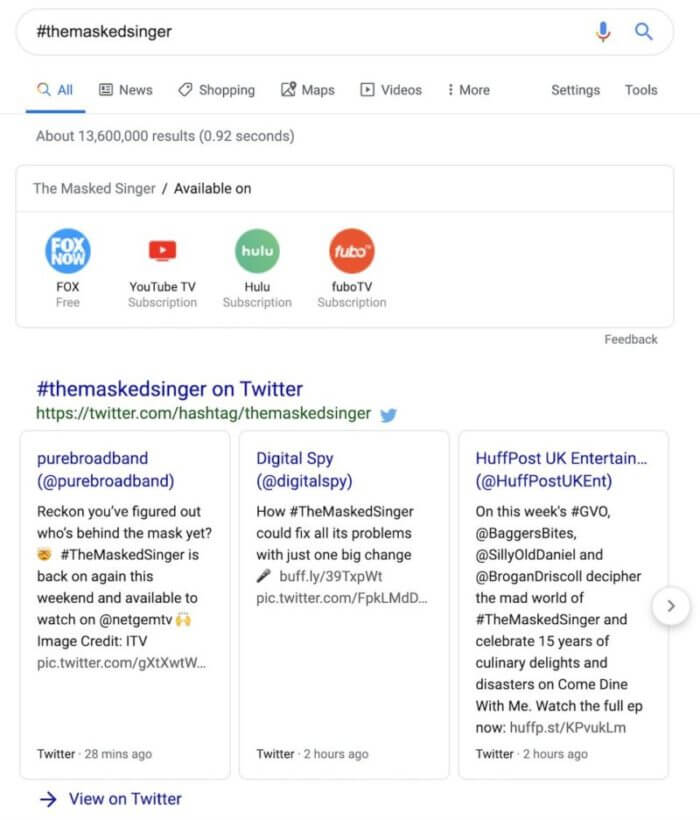Open the FOX NOW streaming icon
Screen dimensions: 700x820
pyautogui.click(x=68, y=251)
